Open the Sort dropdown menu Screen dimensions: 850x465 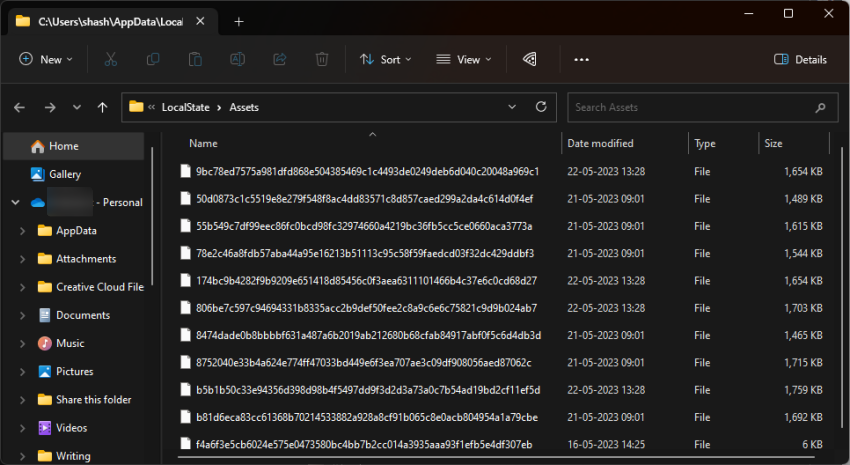384,59
